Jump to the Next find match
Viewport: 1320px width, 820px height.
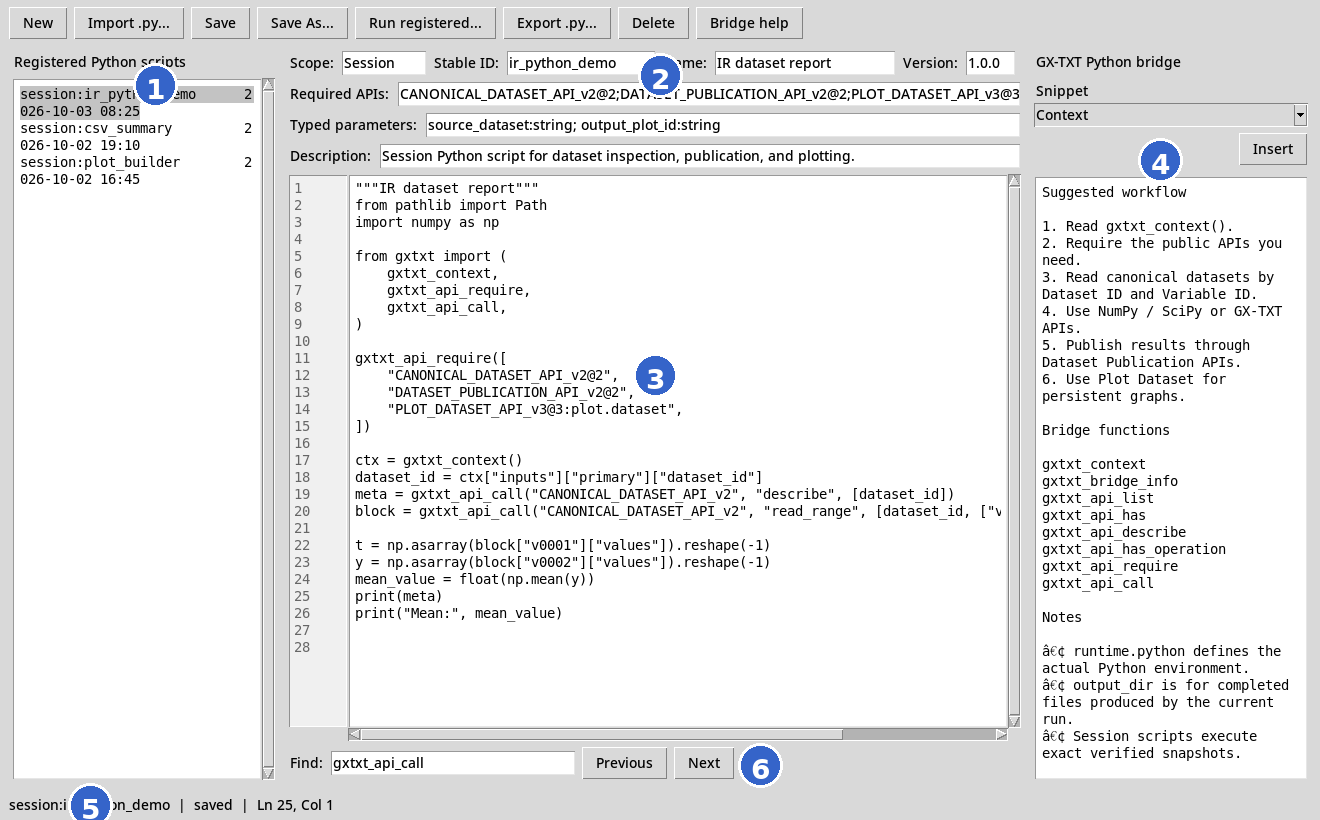pos(704,763)
